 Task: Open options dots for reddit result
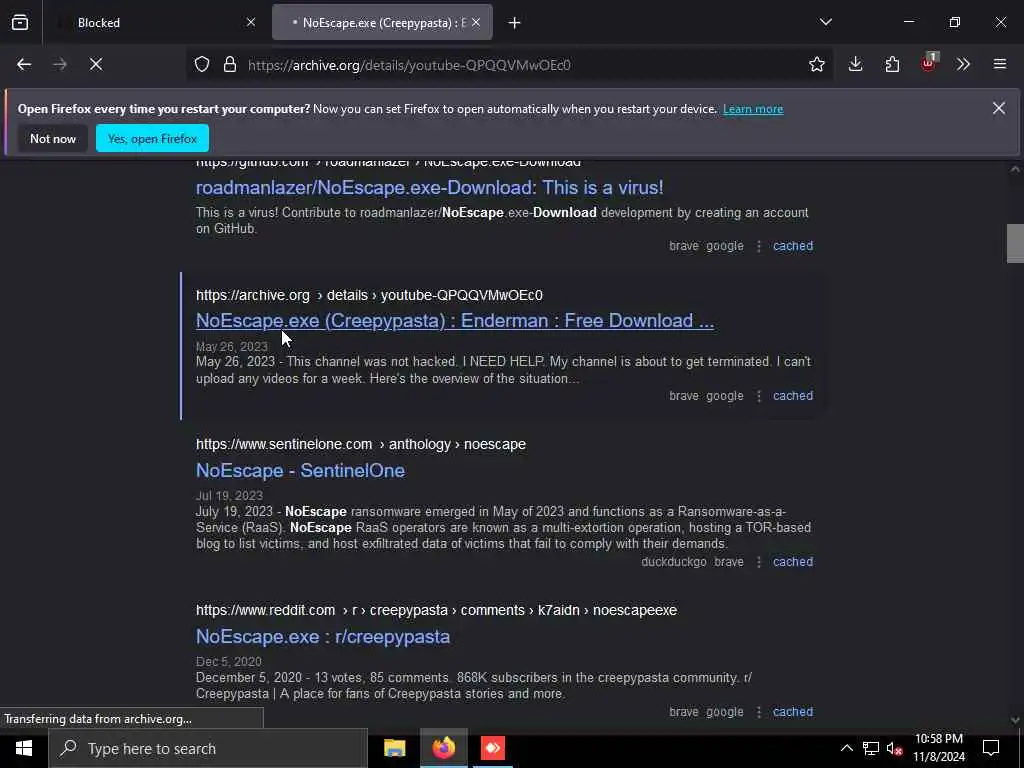[758, 712]
